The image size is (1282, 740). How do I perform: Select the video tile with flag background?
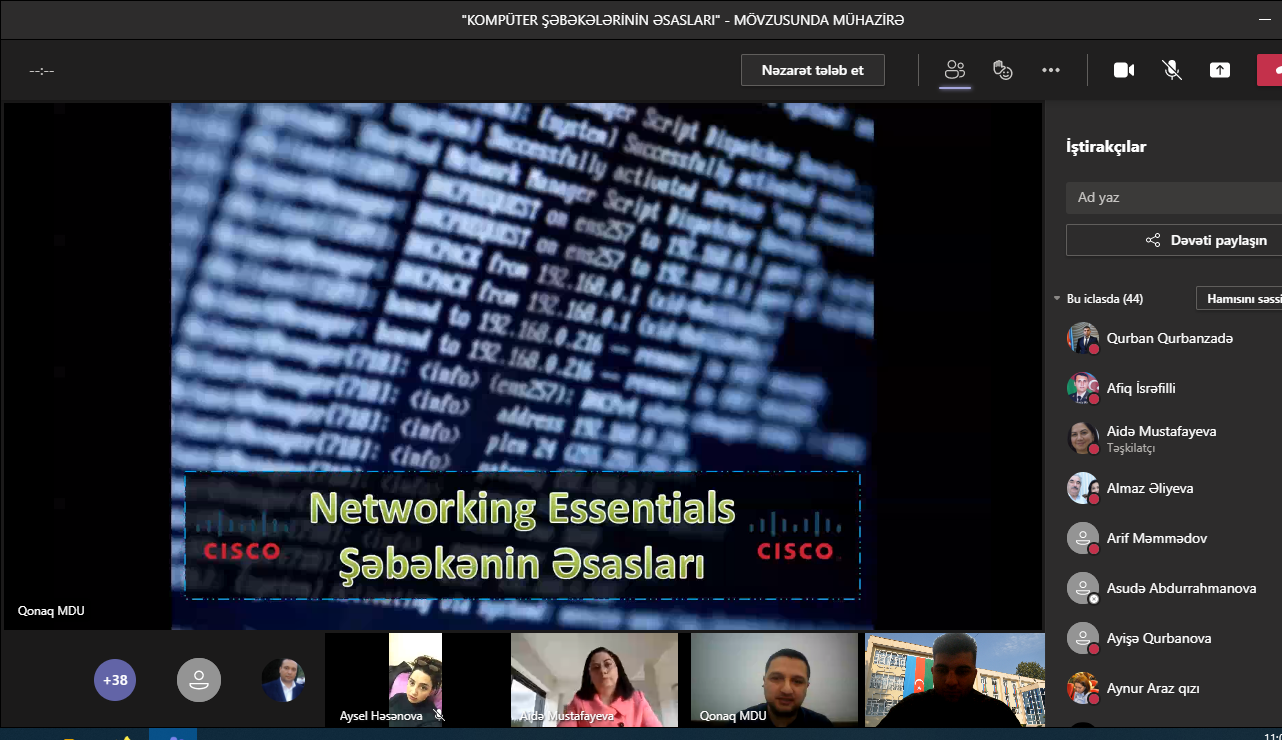955,679
